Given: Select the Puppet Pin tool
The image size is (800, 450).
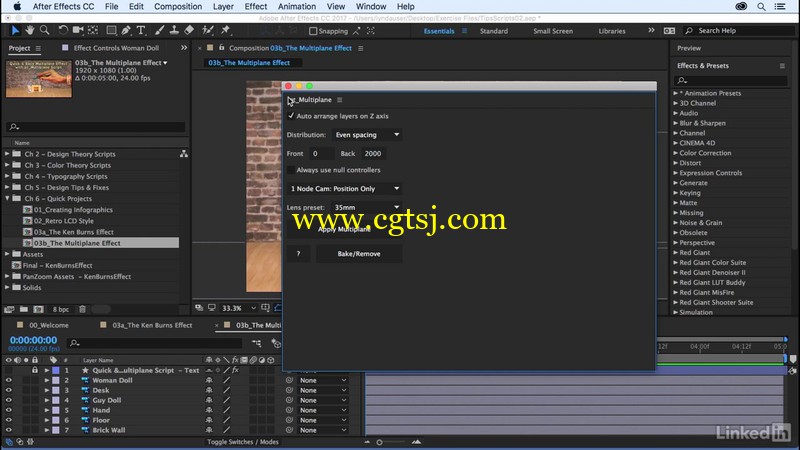Looking at the screenshot, I should (226, 31).
